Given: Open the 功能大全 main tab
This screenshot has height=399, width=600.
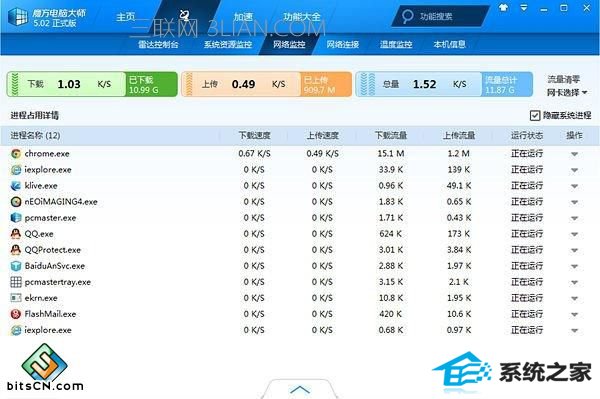Looking at the screenshot, I should 302,17.
